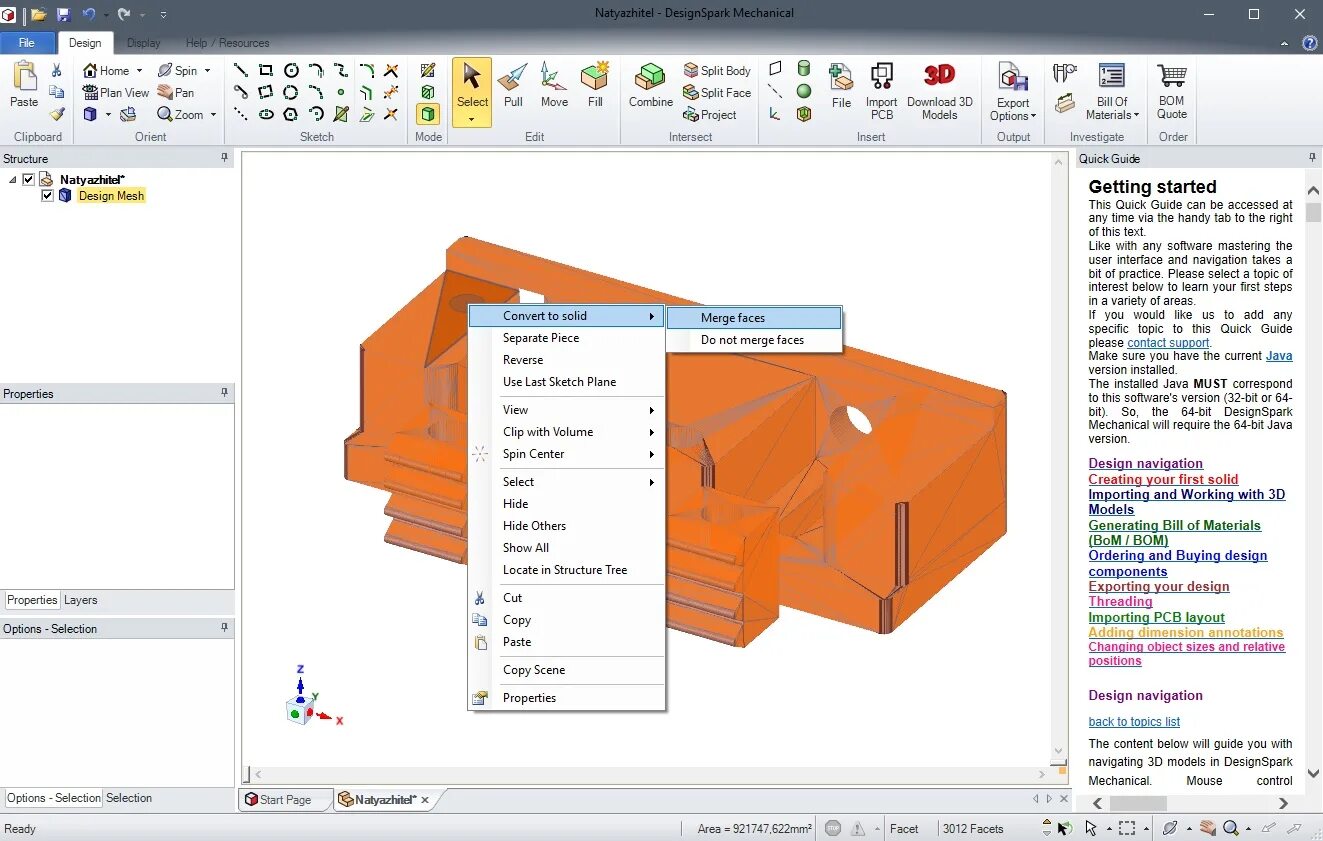Insert a File via the ribbon

(x=842, y=85)
